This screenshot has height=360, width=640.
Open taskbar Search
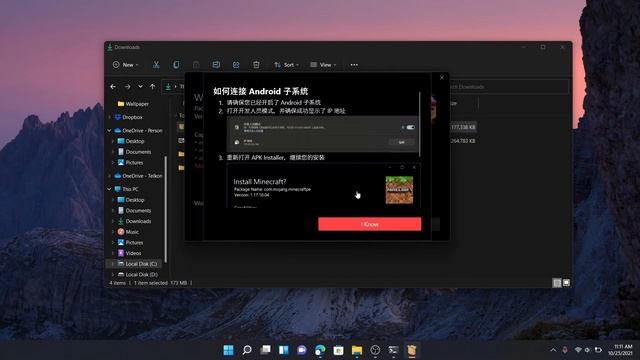247,350
